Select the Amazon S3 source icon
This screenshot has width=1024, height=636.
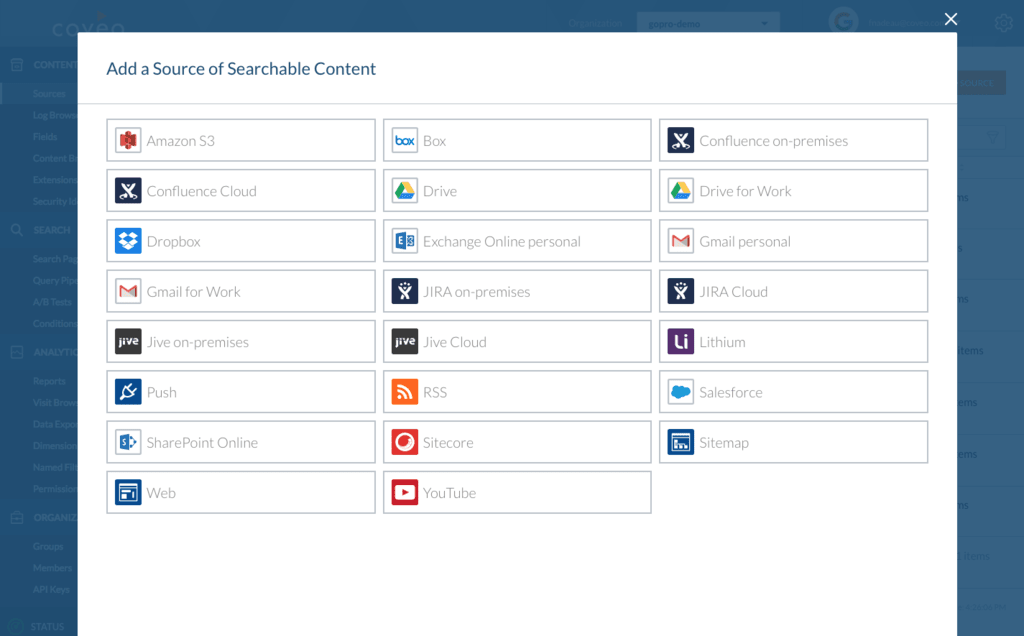point(128,140)
